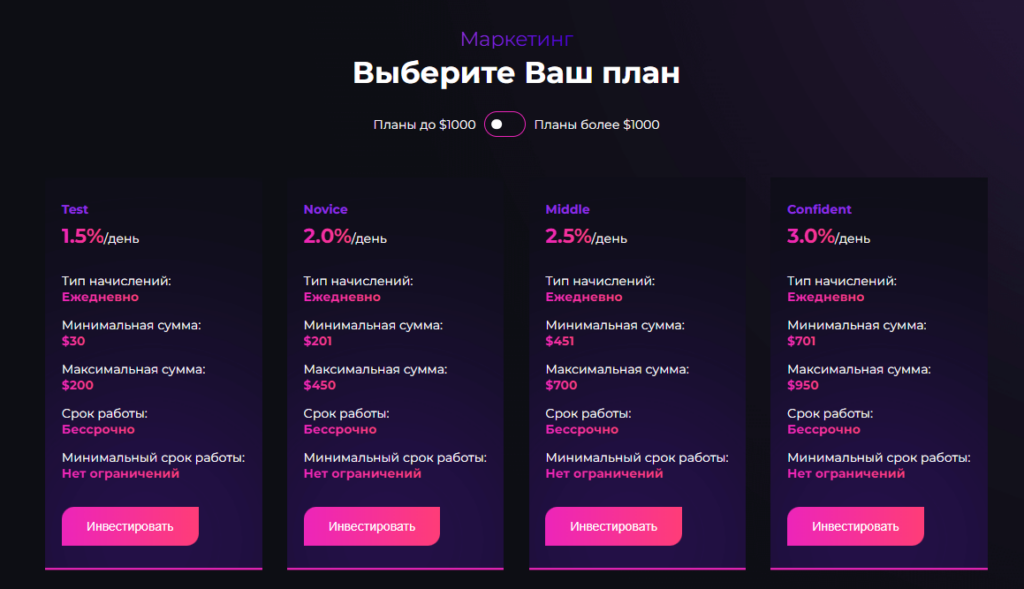Click the 1.5% daily rate on Test plan
The height and width of the screenshot is (589, 1024).
click(x=83, y=237)
